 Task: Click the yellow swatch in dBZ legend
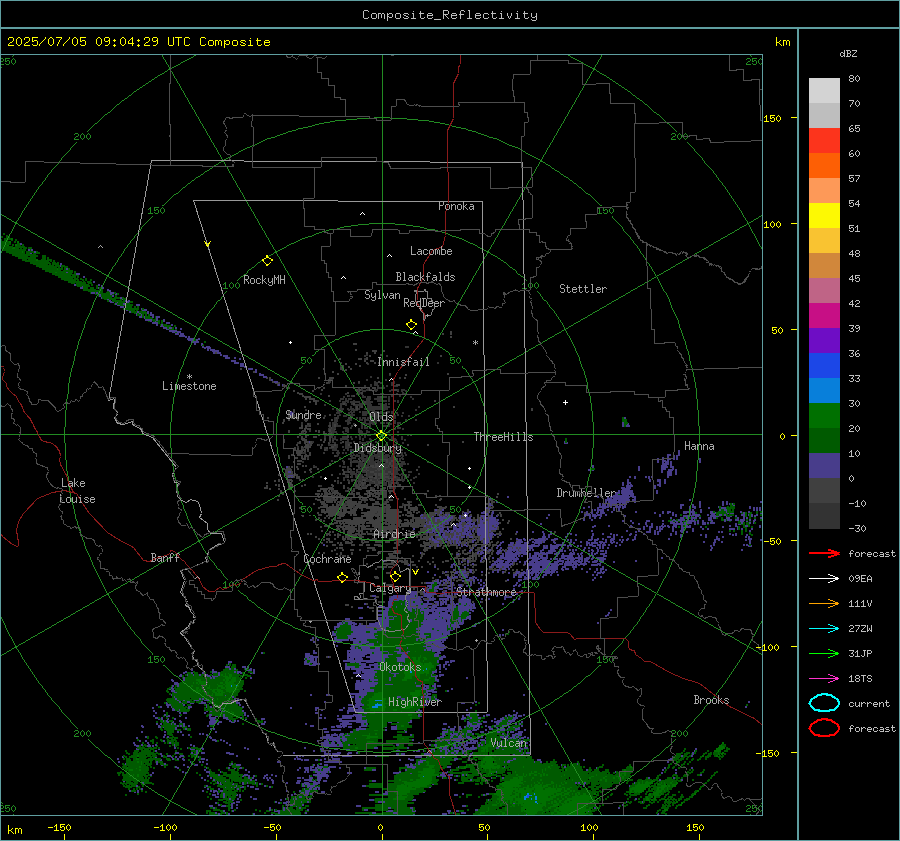(x=824, y=215)
